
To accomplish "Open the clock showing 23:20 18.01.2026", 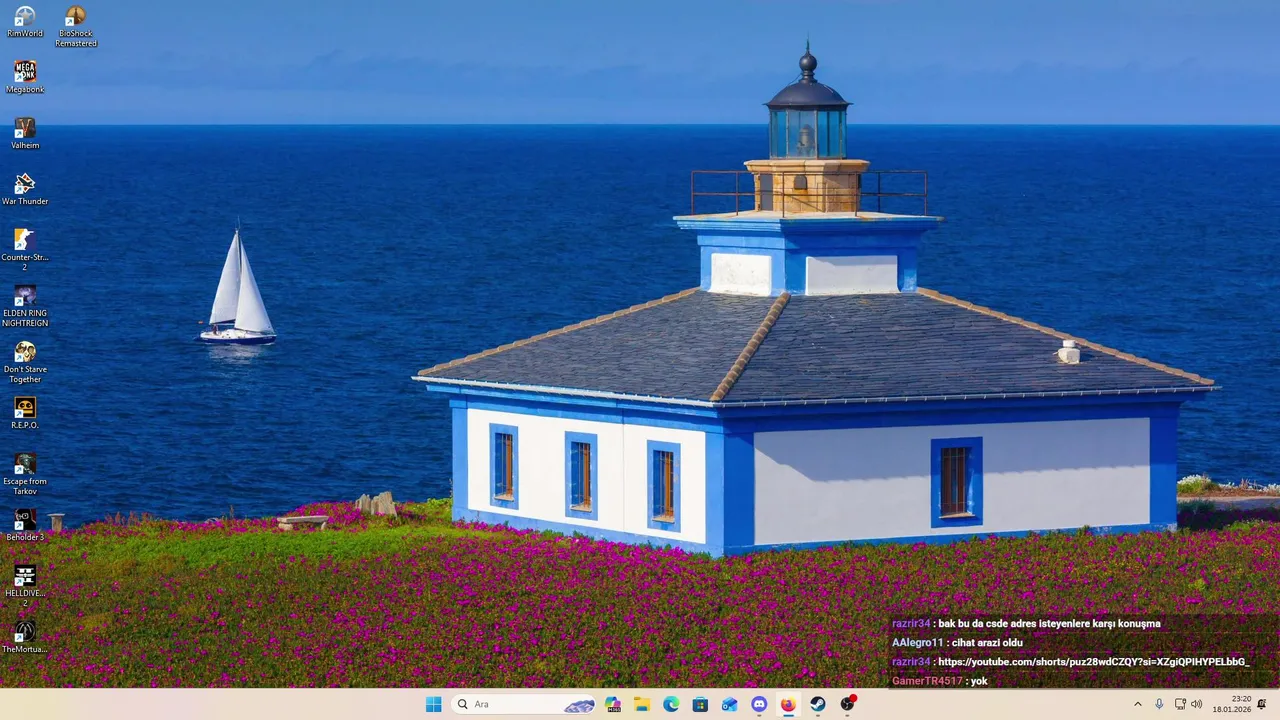I will click(1231, 704).
